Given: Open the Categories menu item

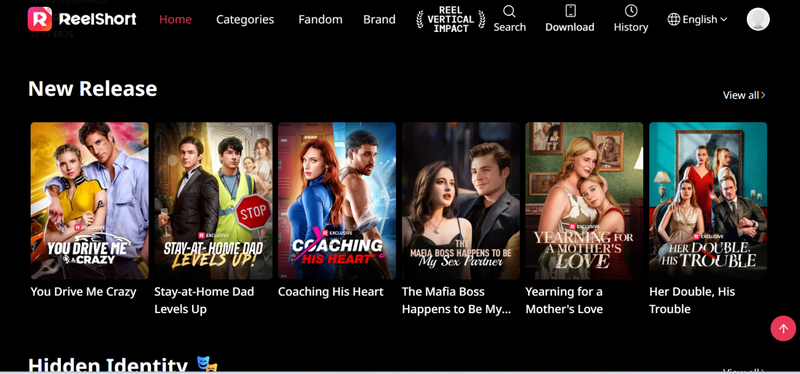Looking at the screenshot, I should tap(245, 19).
